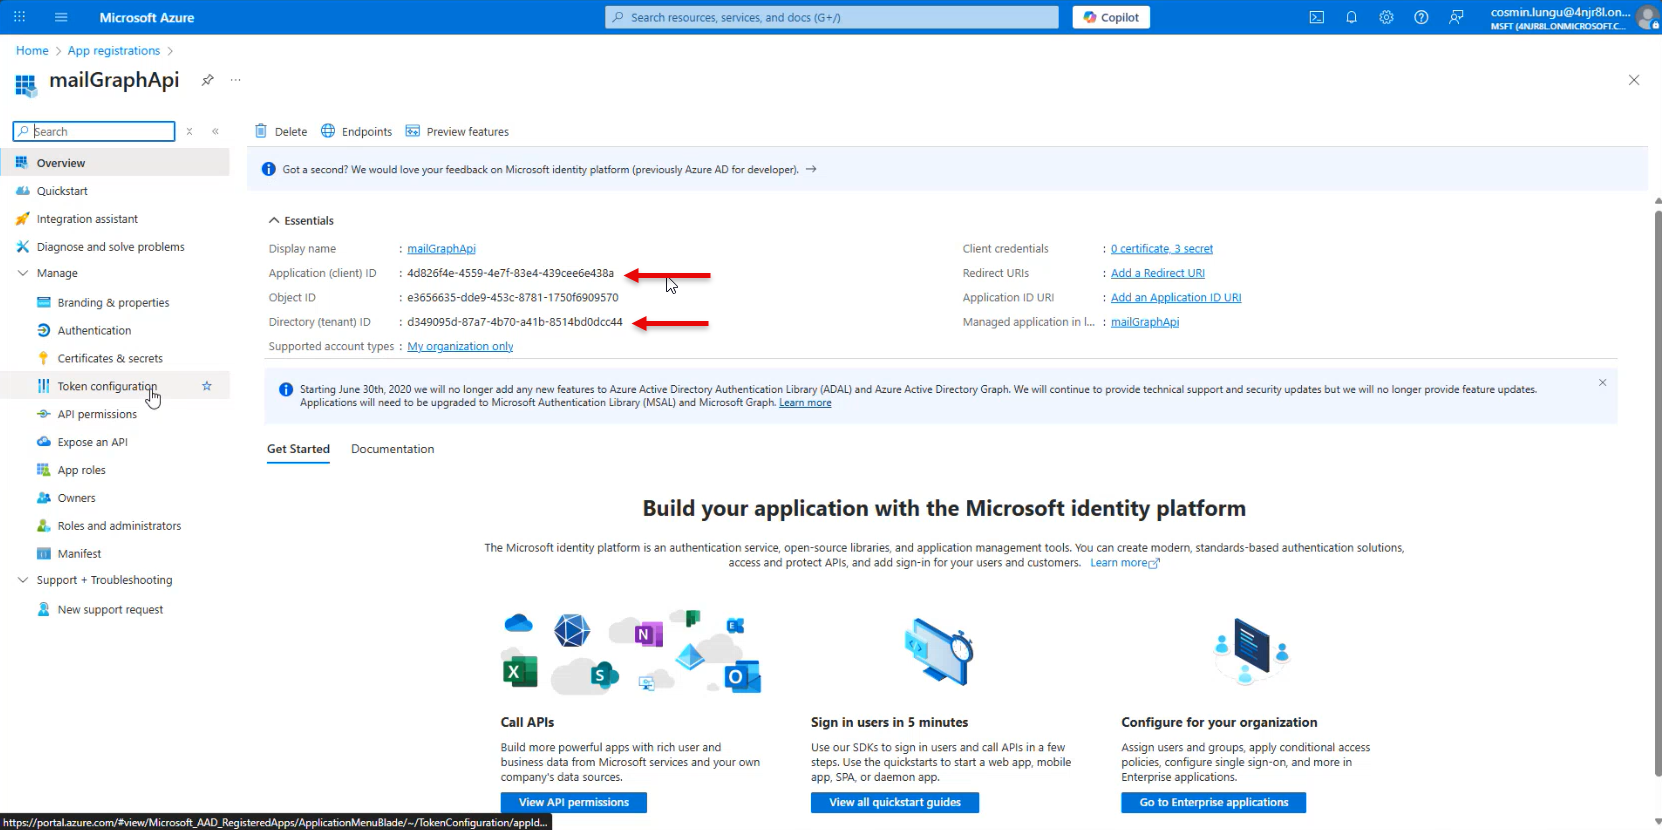Open the Azure portal hamburger menu
This screenshot has height=830, width=1662.
point(61,17)
